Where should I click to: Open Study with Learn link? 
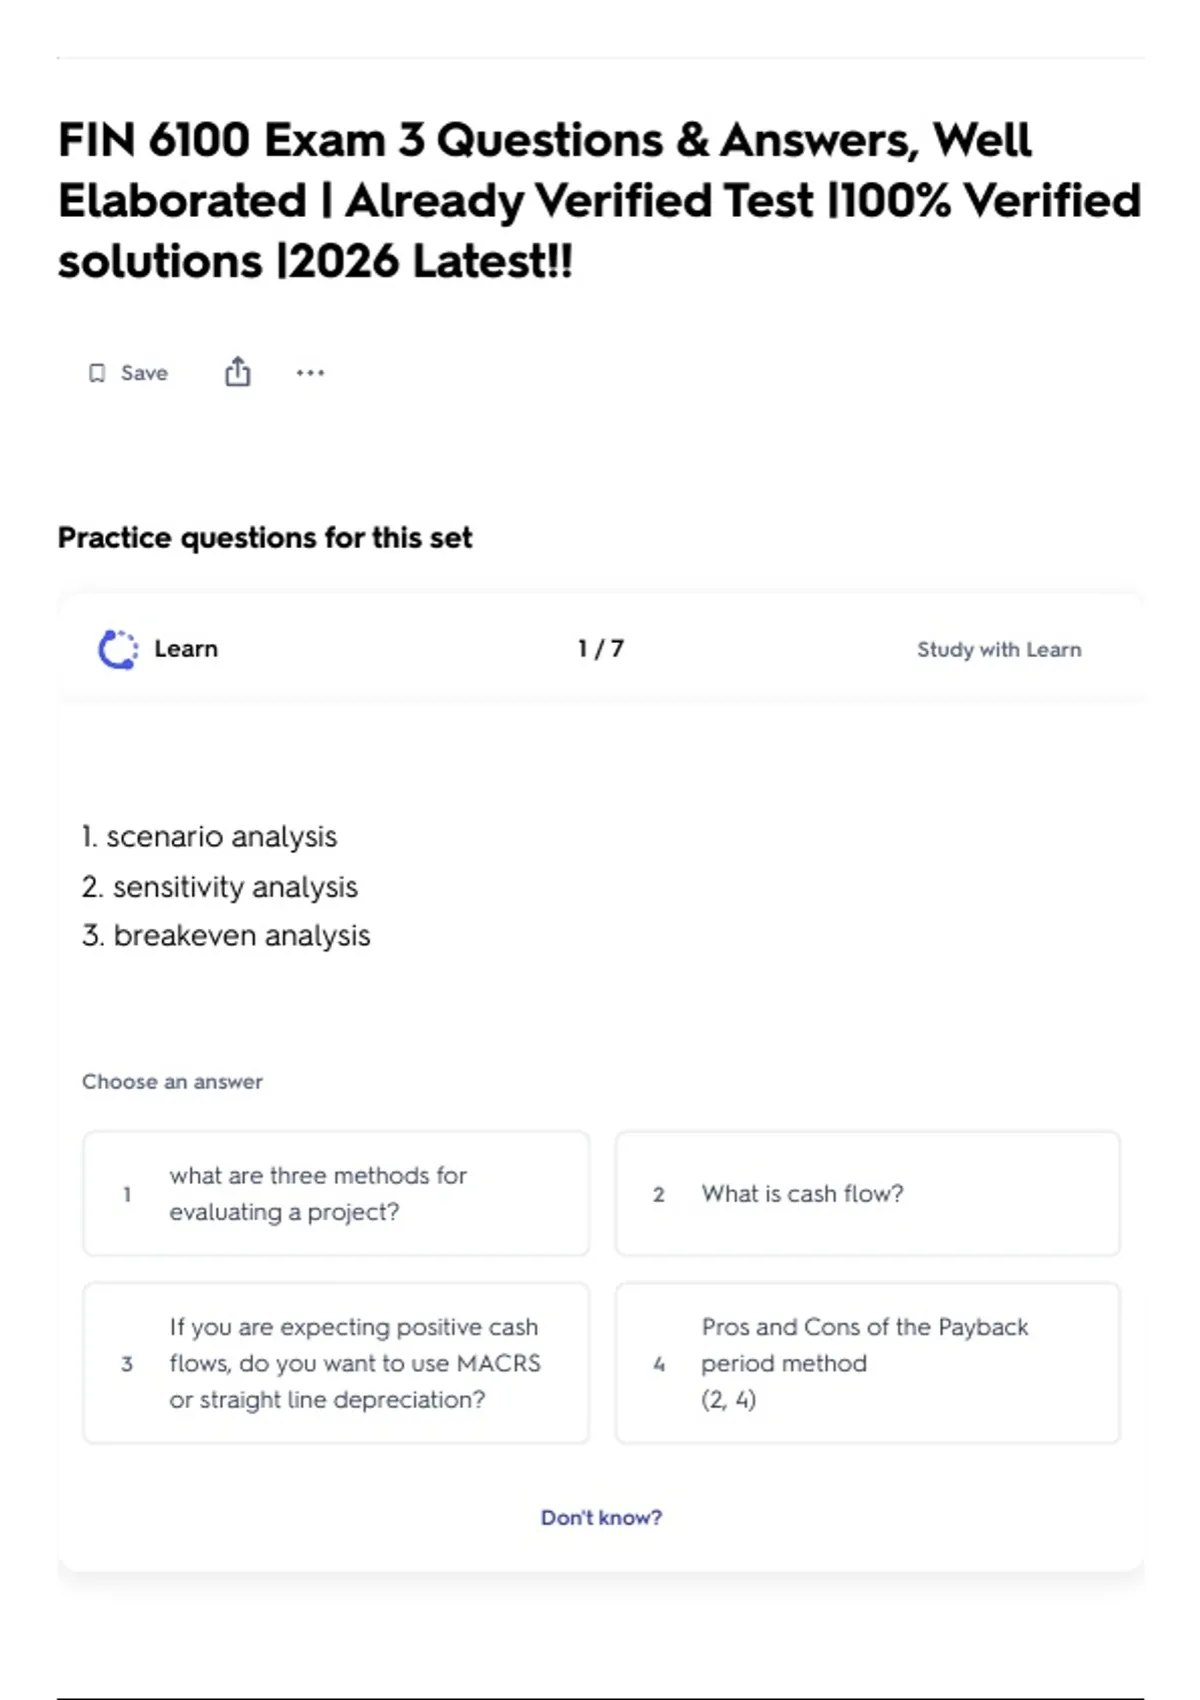point(999,649)
